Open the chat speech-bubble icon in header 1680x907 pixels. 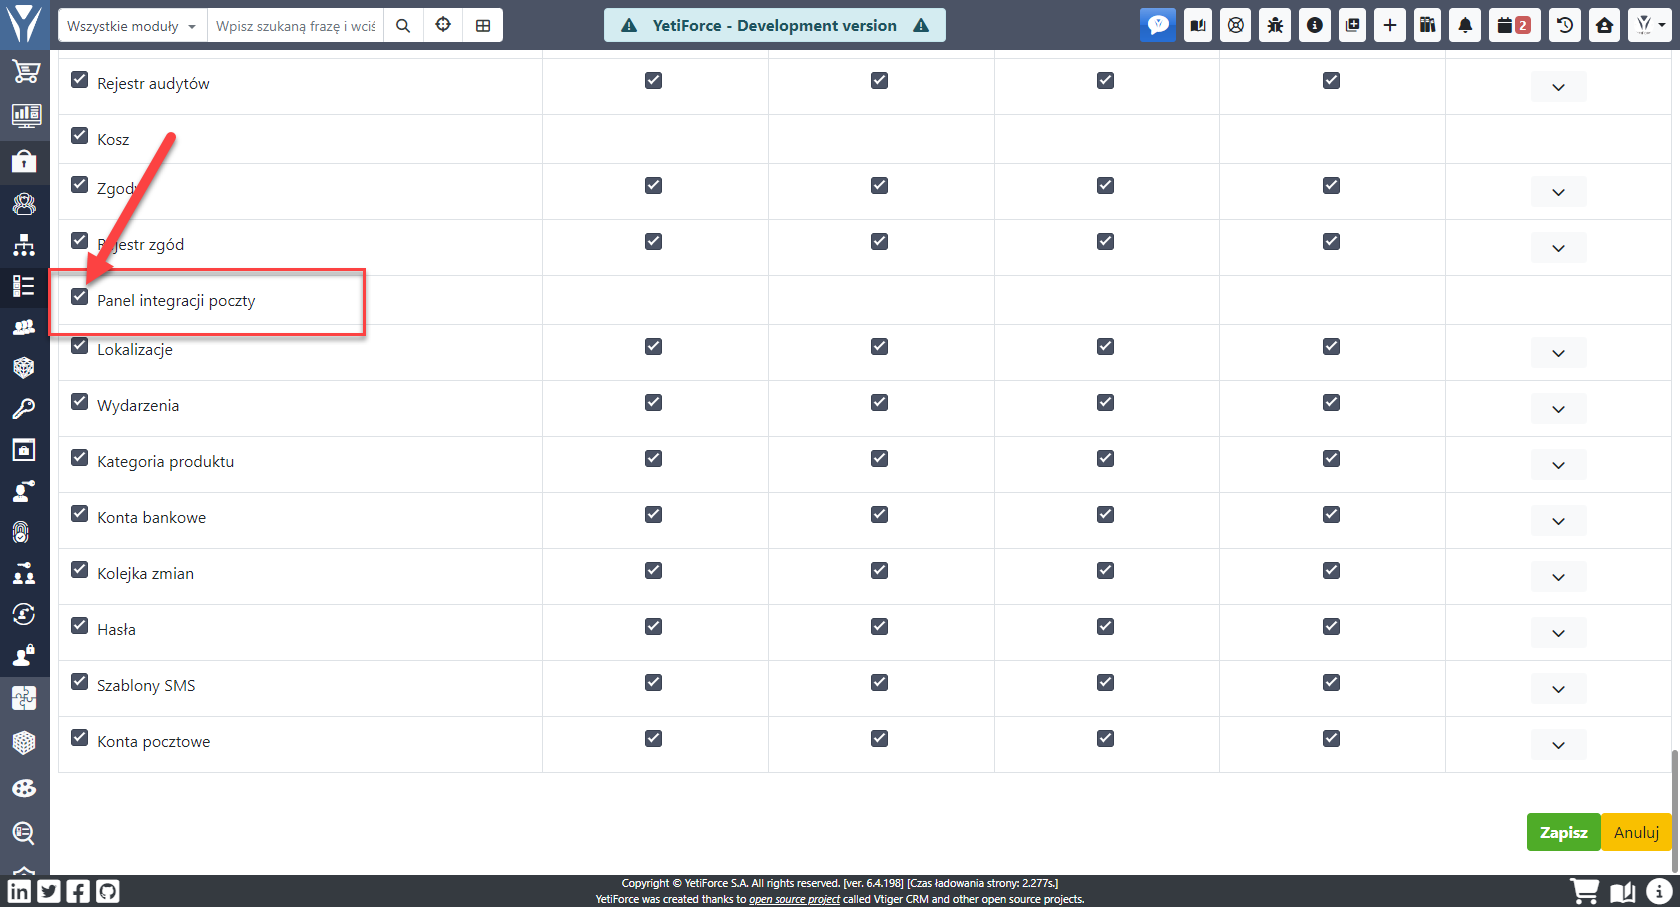click(1157, 25)
